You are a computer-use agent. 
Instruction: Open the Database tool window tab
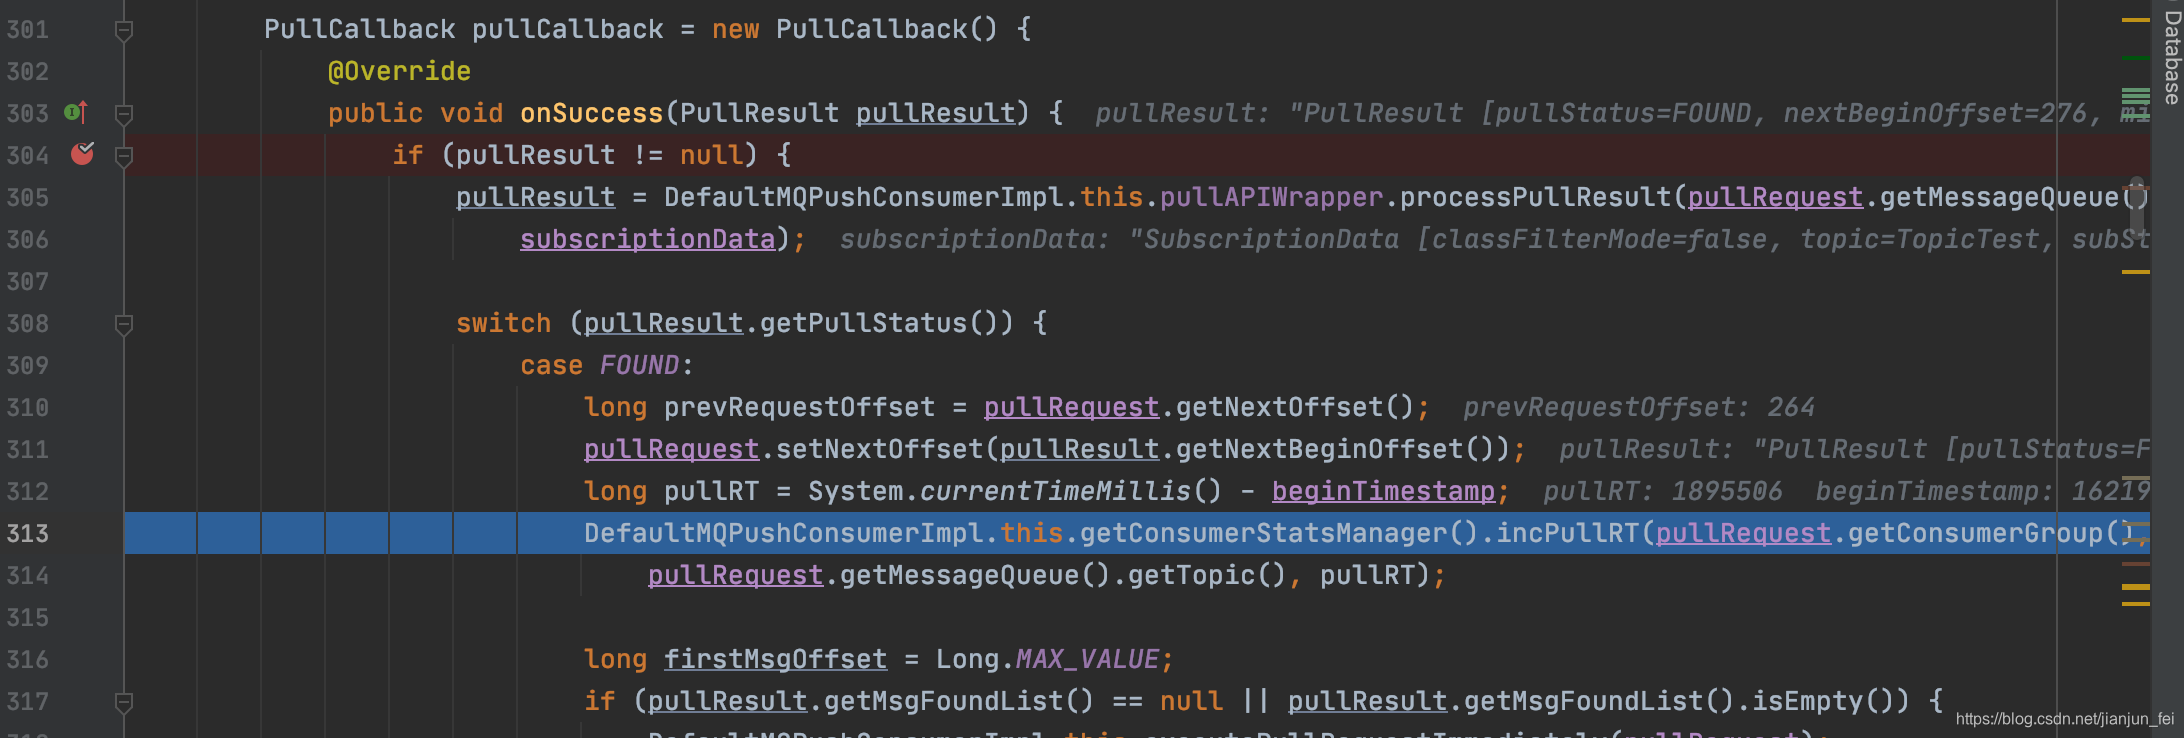pyautogui.click(x=2171, y=56)
